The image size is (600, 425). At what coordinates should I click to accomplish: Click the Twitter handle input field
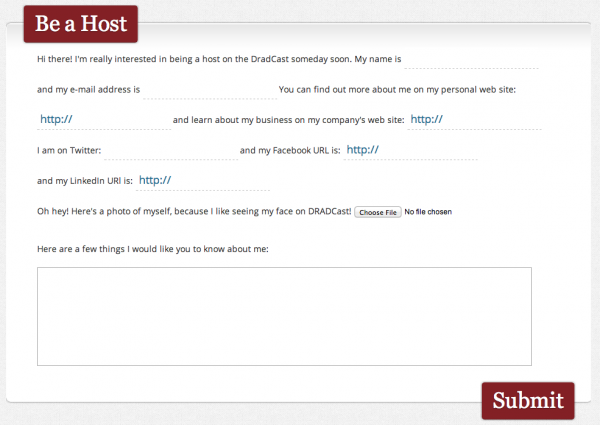(x=171, y=150)
